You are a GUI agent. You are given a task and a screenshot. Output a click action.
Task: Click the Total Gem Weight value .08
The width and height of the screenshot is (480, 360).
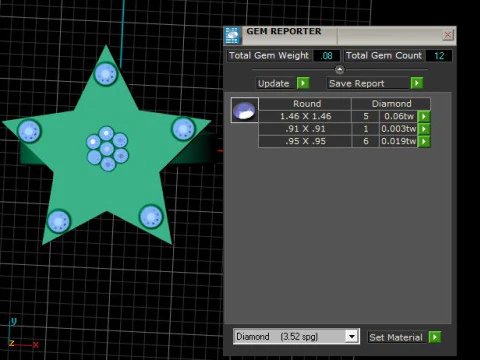(x=327, y=56)
